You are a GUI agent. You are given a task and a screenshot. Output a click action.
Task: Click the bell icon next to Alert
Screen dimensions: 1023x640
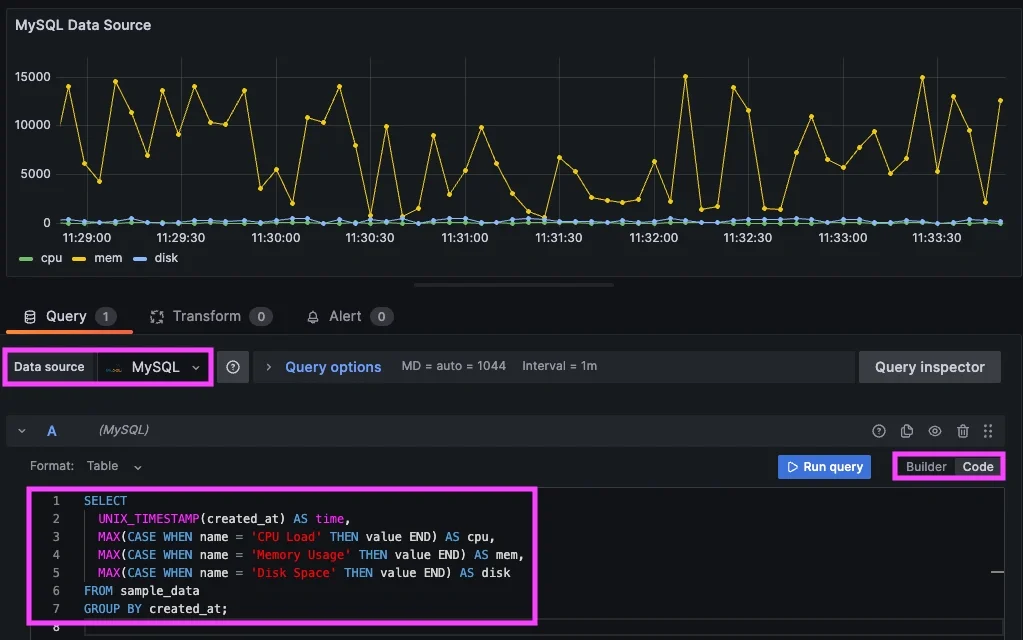[313, 316]
